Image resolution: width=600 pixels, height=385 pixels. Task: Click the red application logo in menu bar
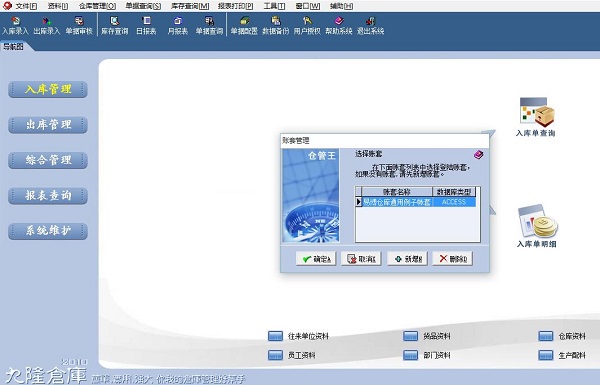point(7,5)
